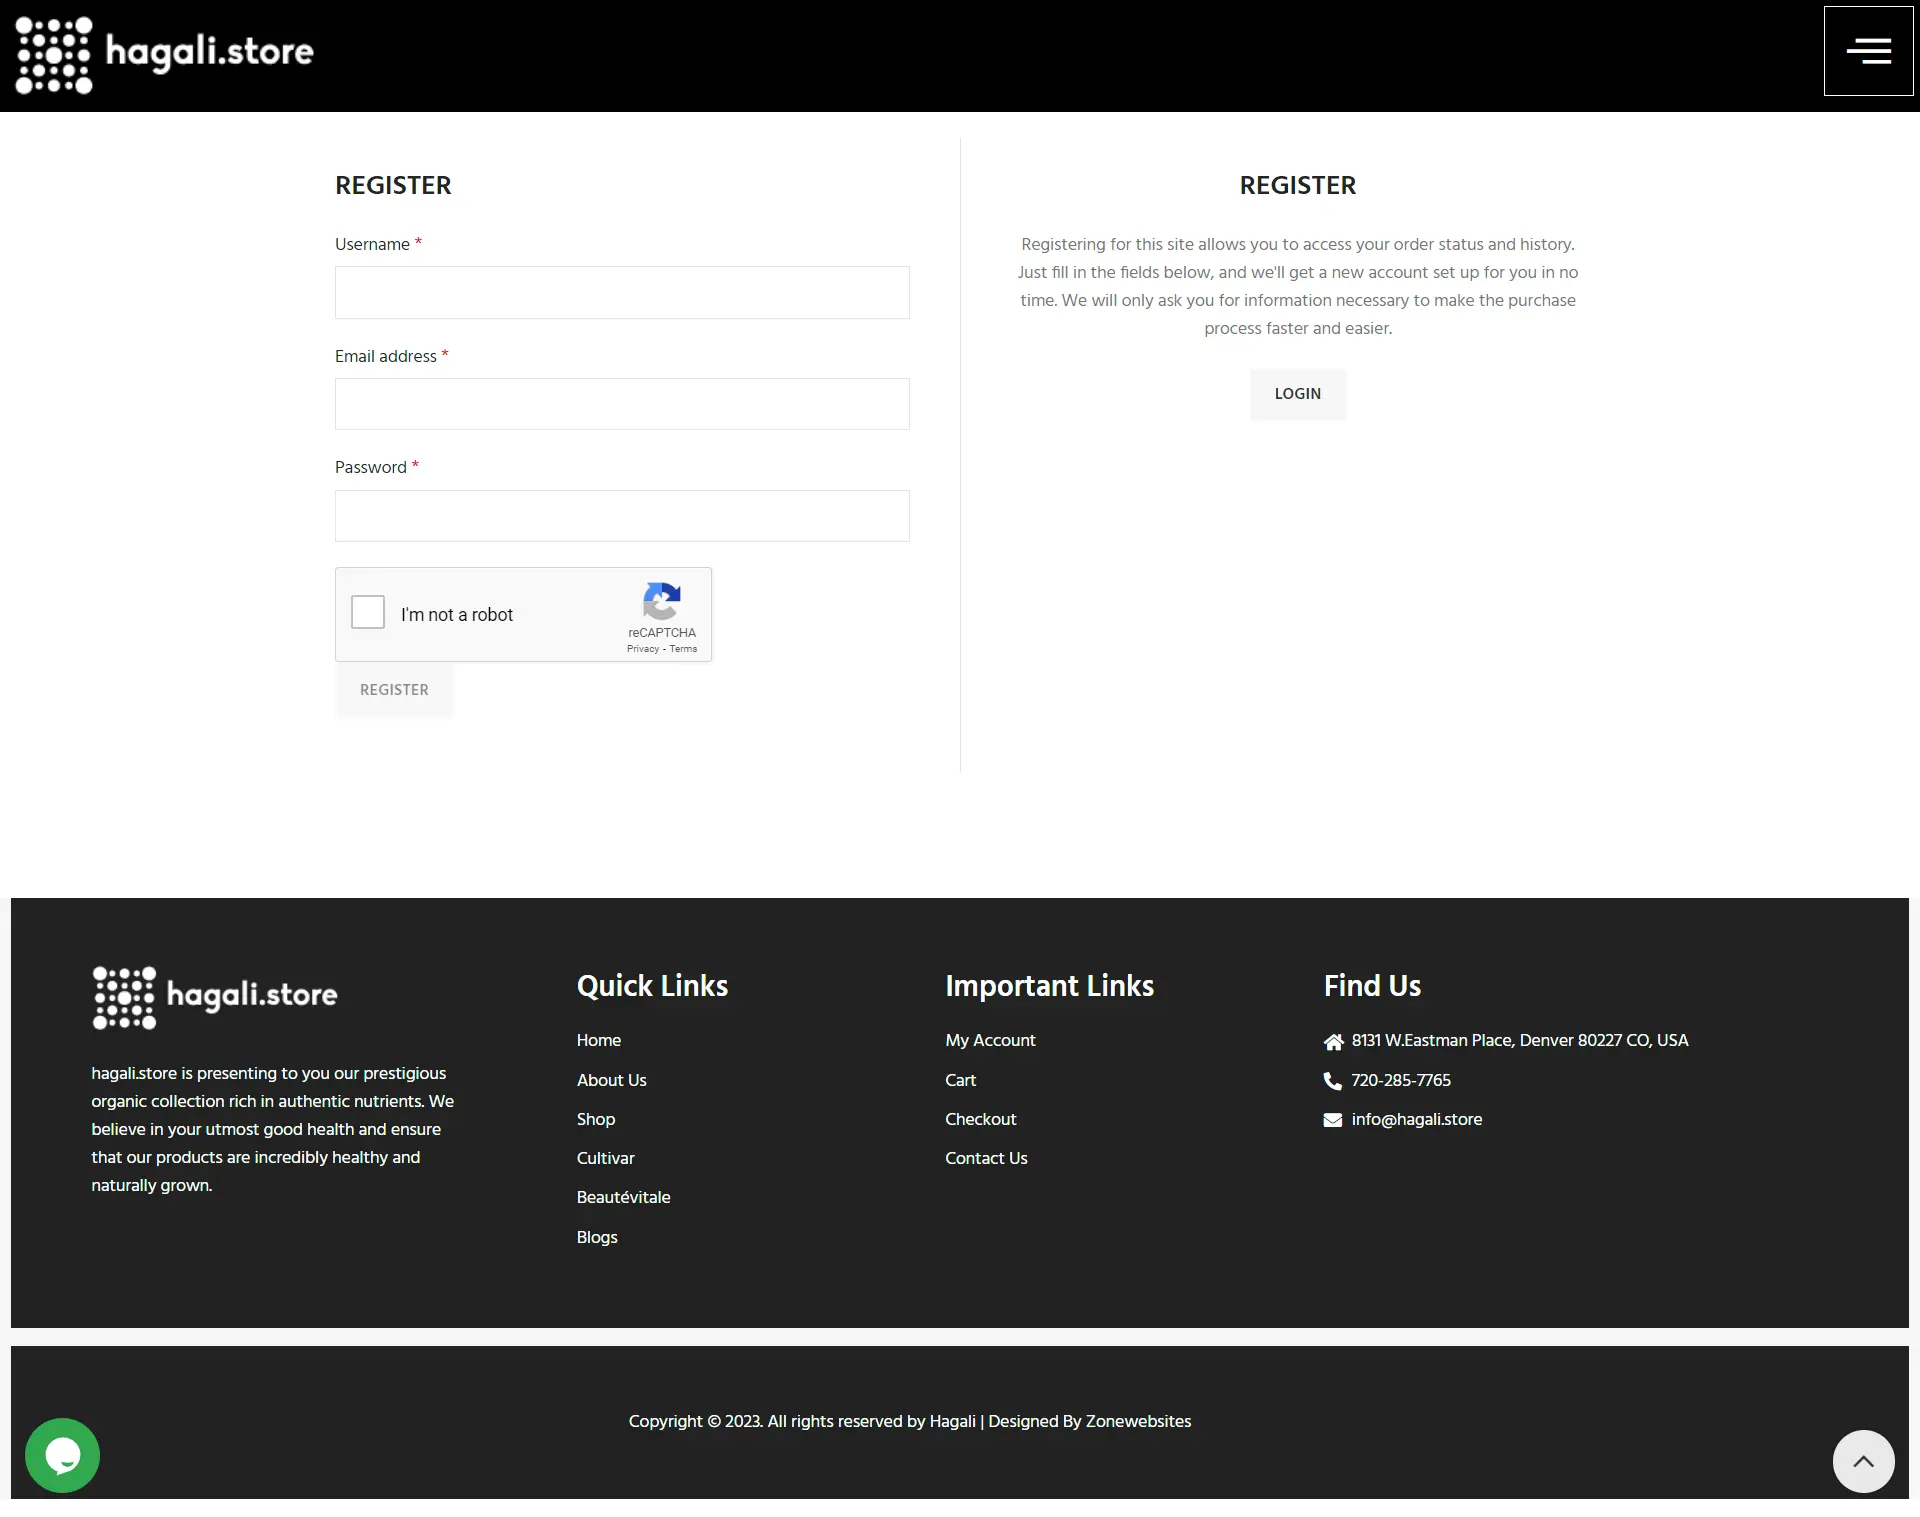This screenshot has height=1517, width=1920.
Task: Click the hagali.store footer logo
Action: click(213, 997)
